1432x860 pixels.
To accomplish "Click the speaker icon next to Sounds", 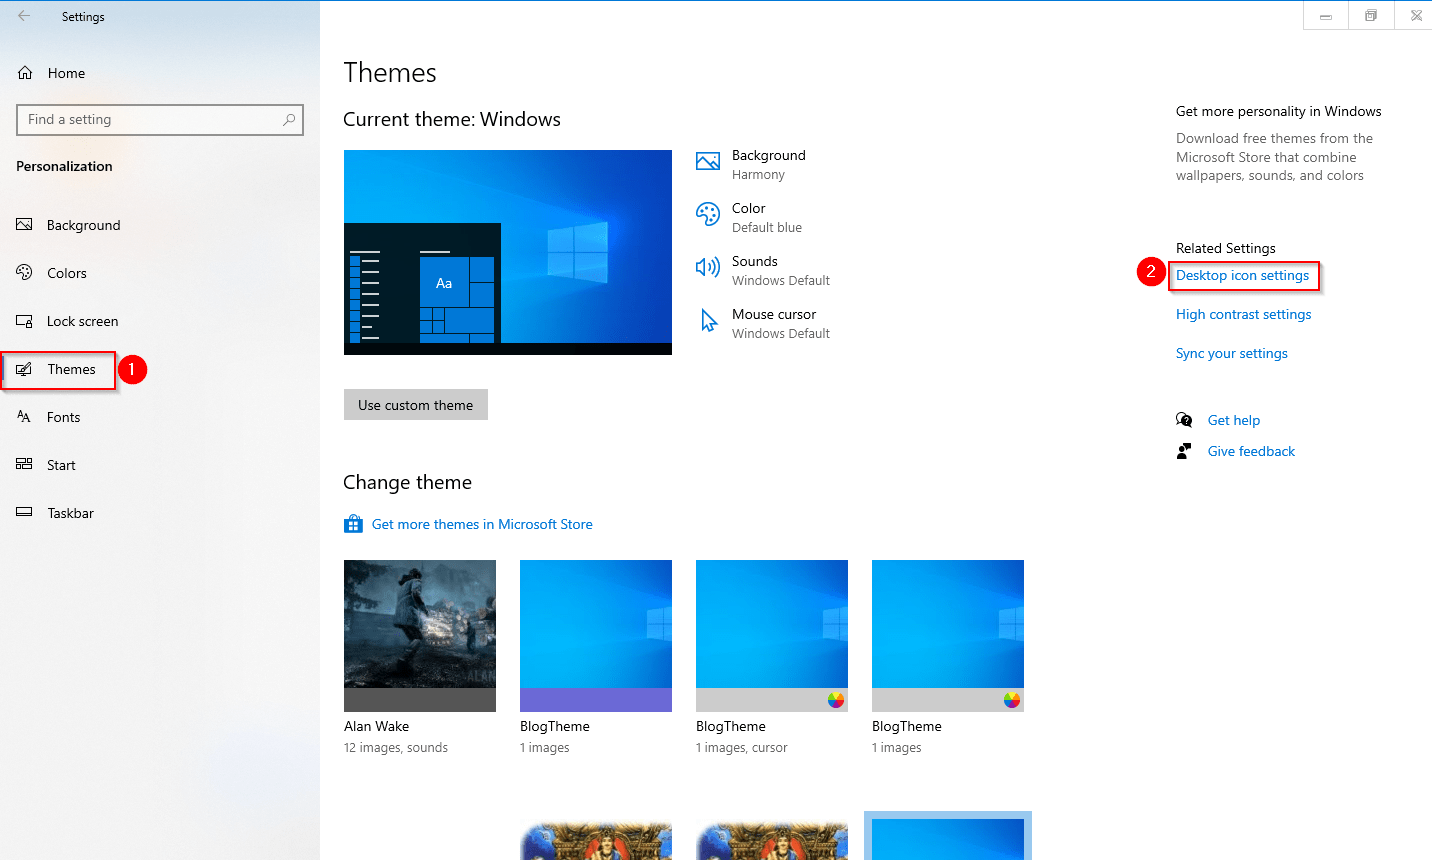I will 707,267.
